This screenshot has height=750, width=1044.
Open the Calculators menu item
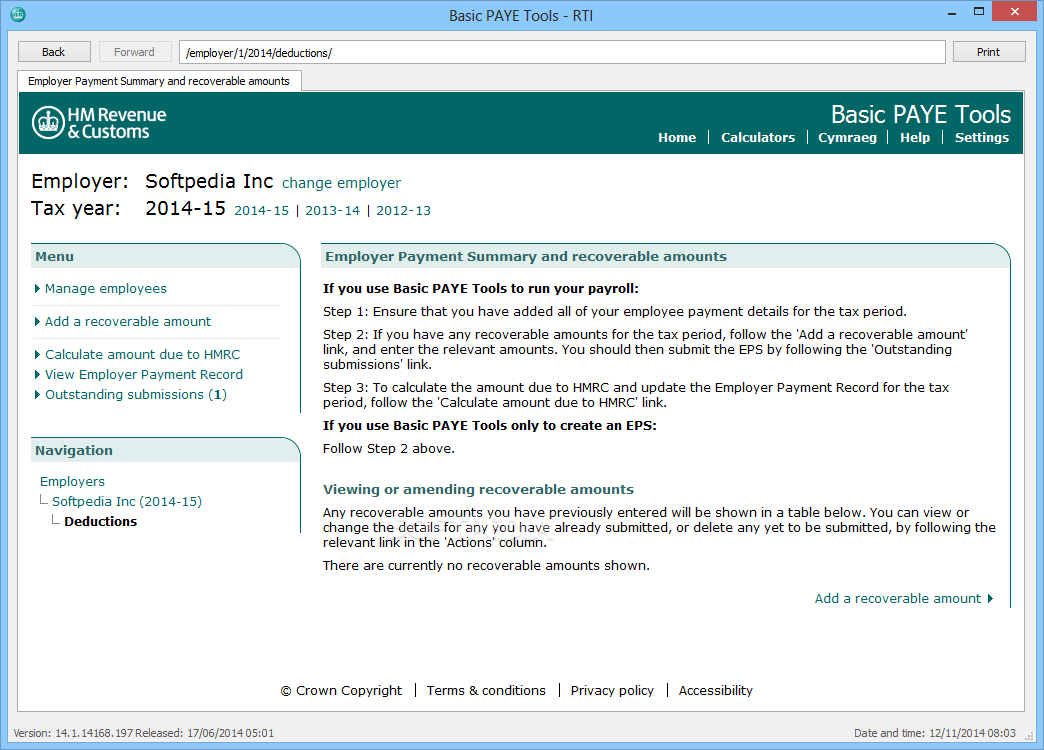click(758, 137)
